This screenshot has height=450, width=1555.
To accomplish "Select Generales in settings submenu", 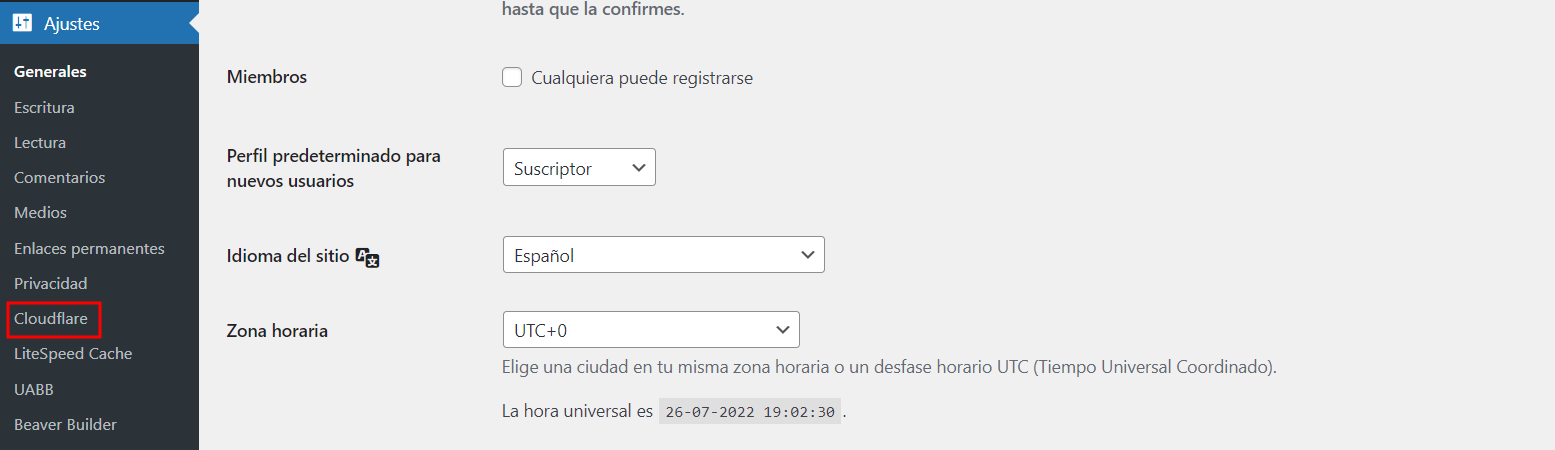I will [x=50, y=72].
